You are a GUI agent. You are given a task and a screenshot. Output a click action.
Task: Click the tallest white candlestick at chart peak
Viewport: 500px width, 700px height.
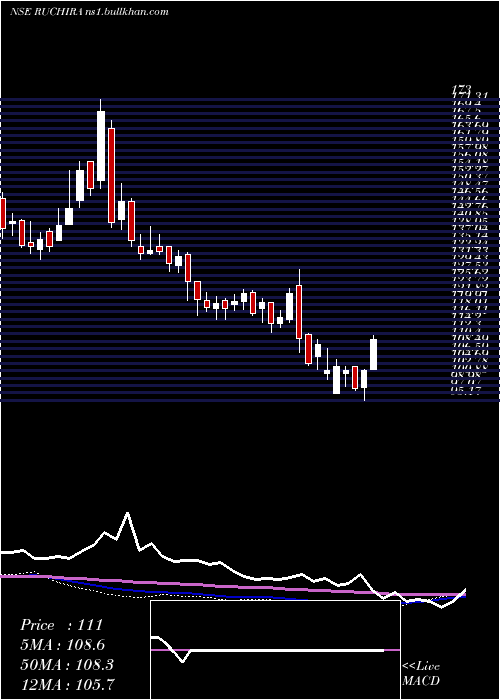[x=101, y=146]
